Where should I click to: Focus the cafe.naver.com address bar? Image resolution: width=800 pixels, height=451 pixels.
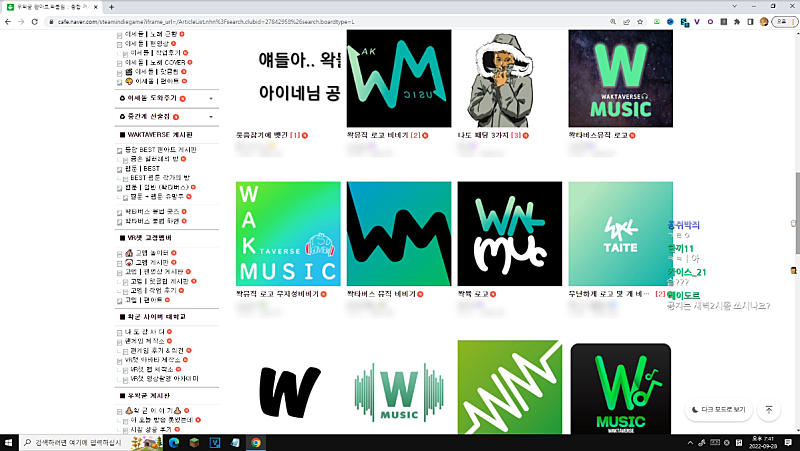point(327,22)
